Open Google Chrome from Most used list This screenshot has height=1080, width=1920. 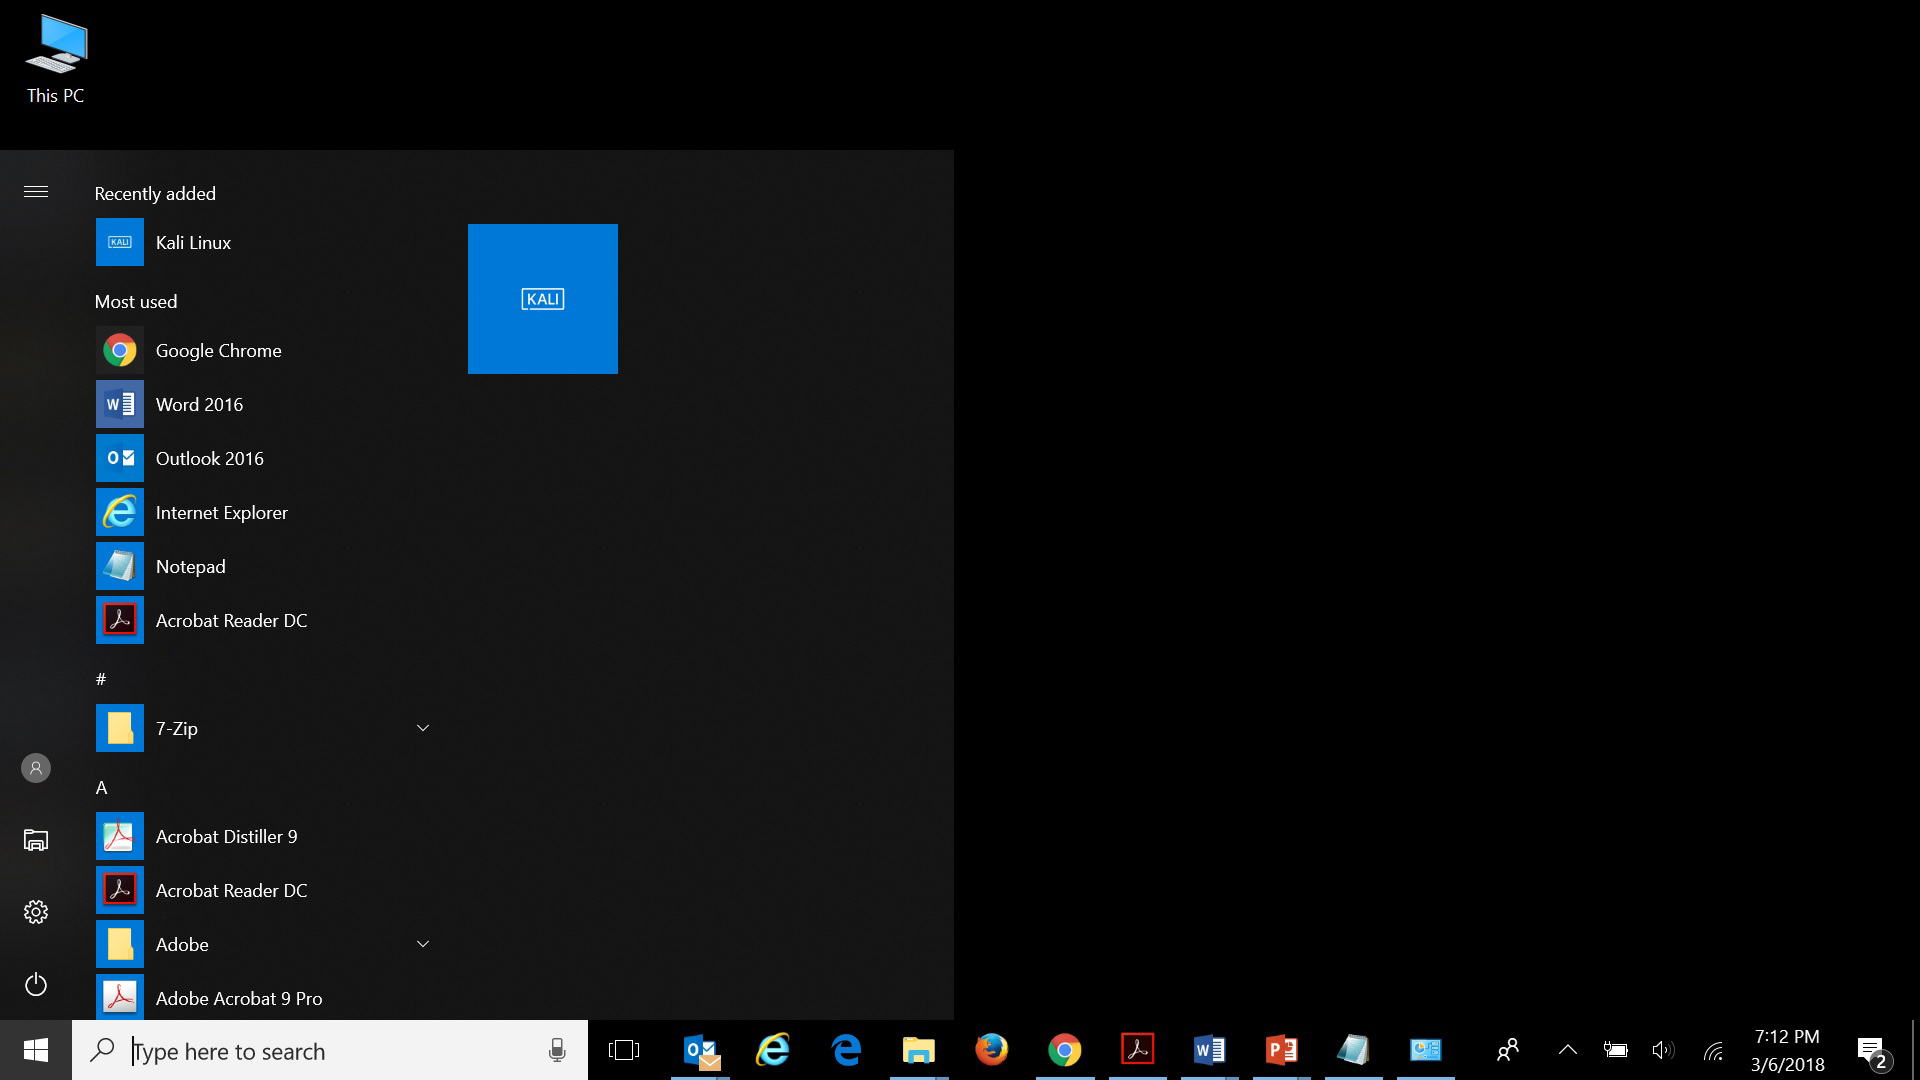pos(265,350)
